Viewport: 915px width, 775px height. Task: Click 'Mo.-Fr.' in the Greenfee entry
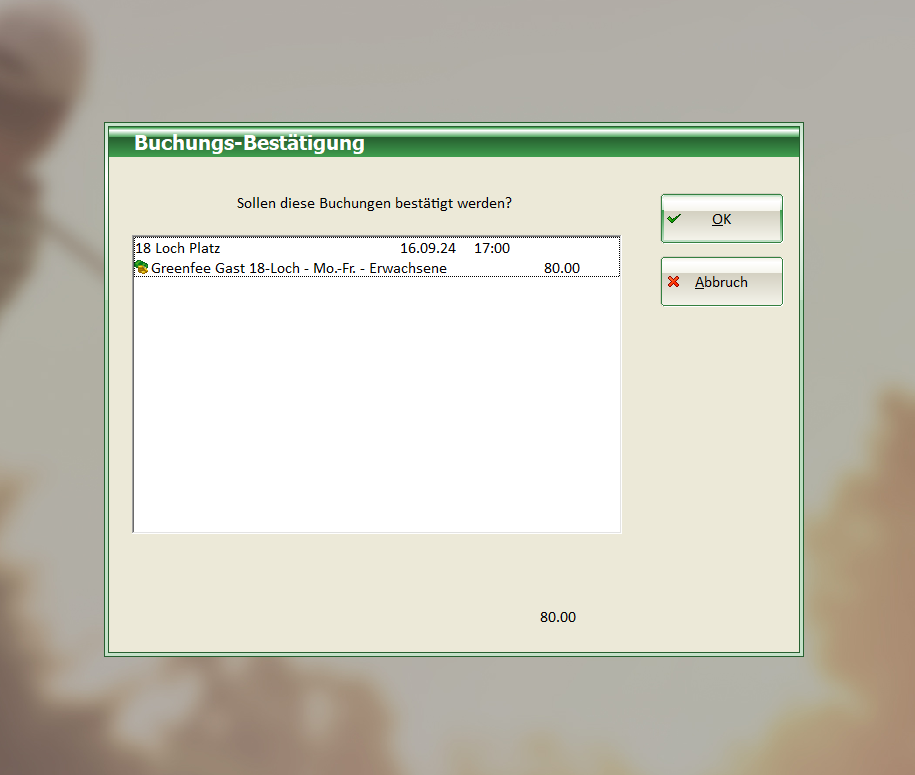click(337, 268)
